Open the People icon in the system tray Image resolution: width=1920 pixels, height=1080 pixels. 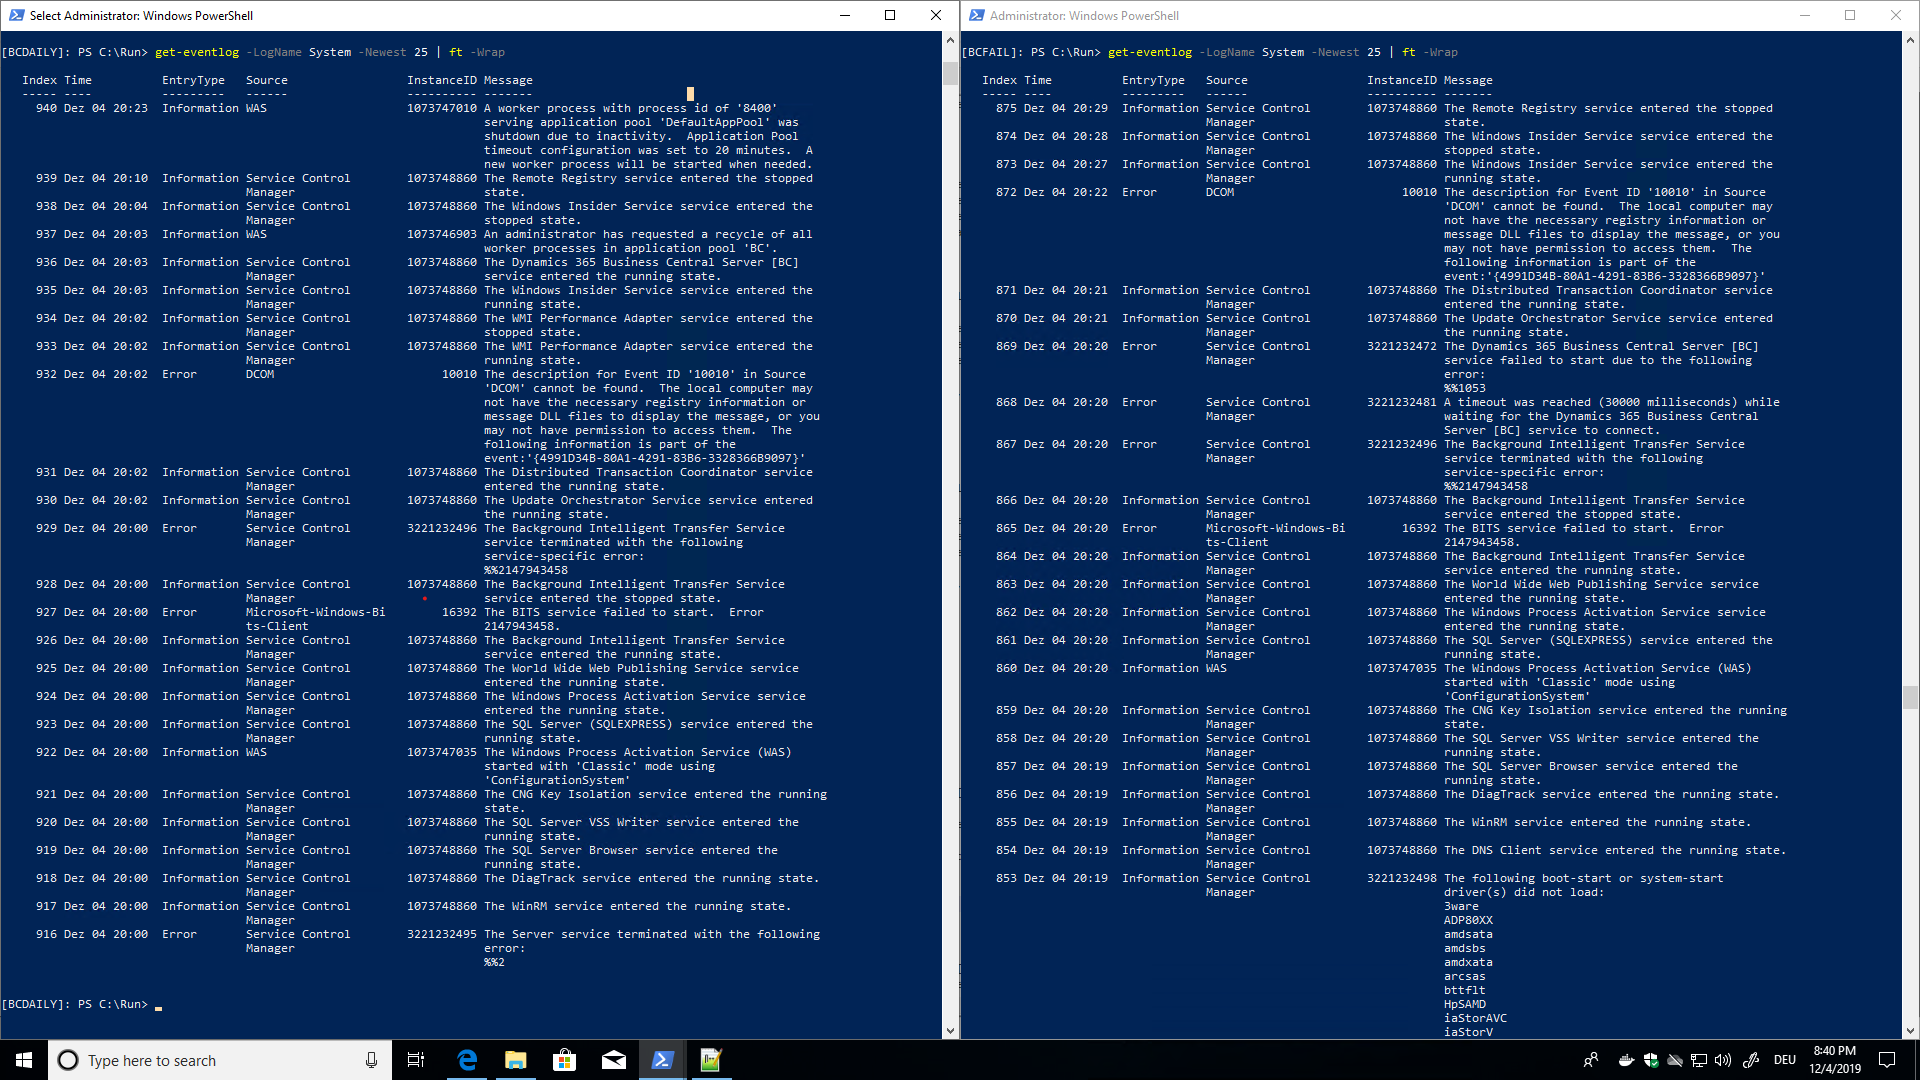pyautogui.click(x=1591, y=1060)
